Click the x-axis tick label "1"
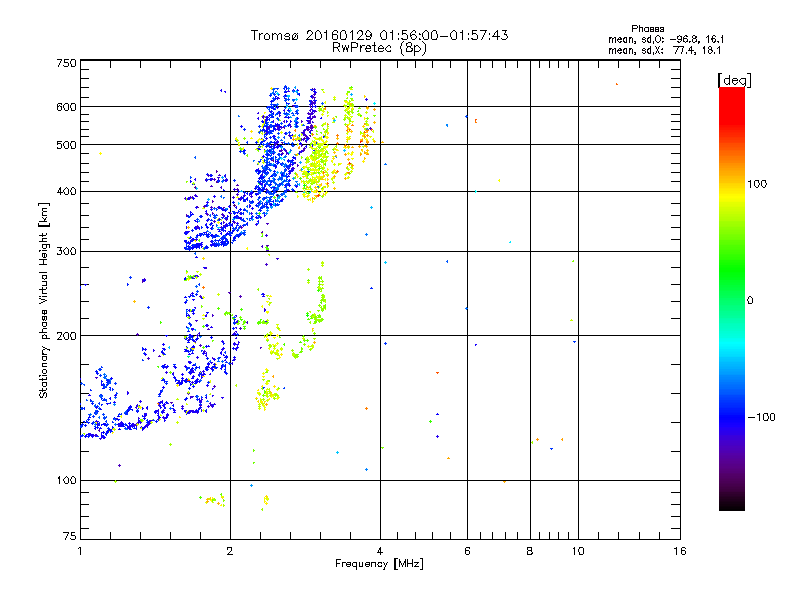Image resolution: width=800 pixels, height=600 pixels. (80, 551)
